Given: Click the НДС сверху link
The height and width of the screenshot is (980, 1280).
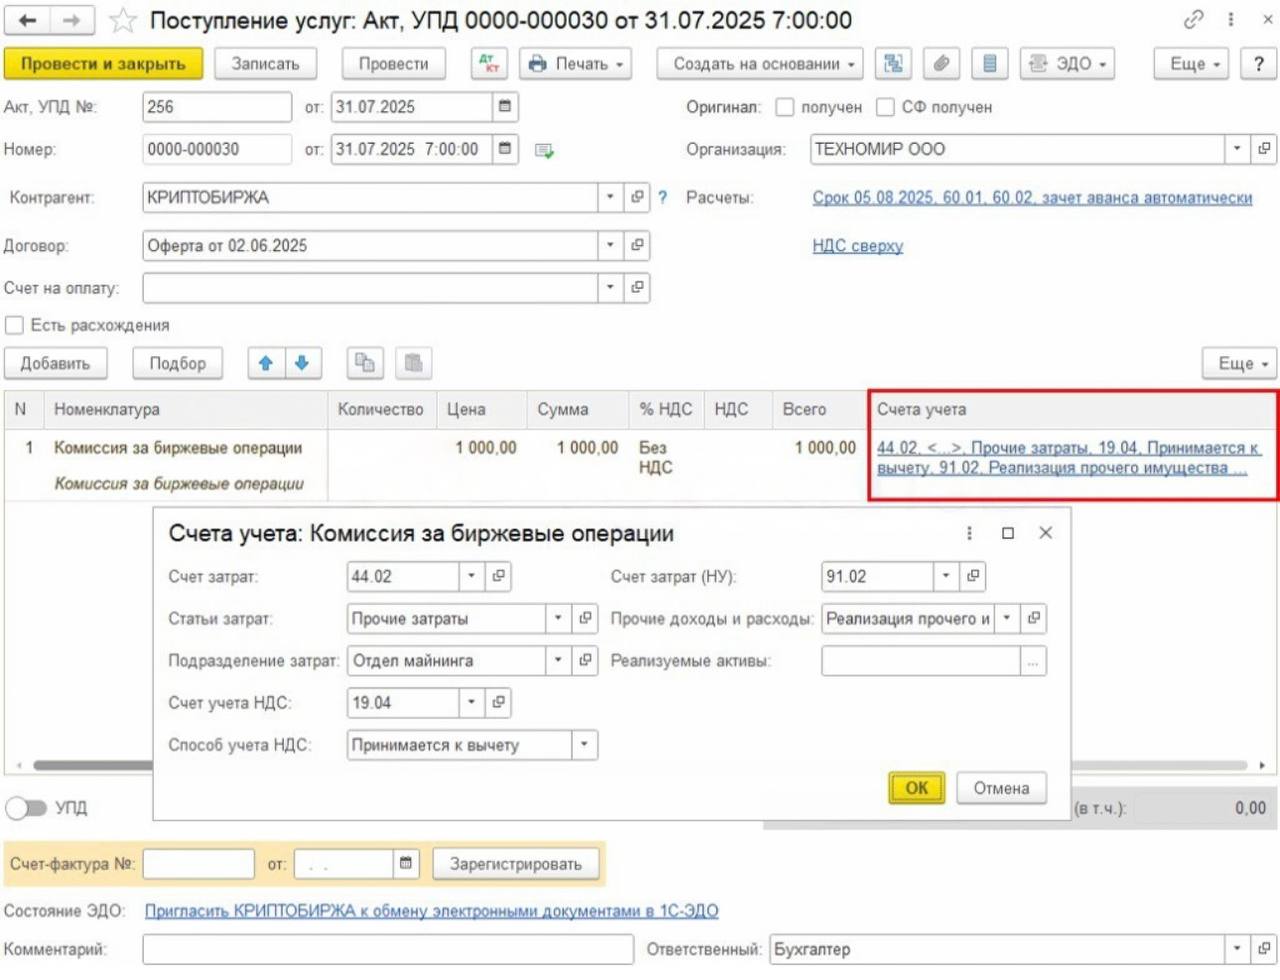Looking at the screenshot, I should click(x=857, y=246).
